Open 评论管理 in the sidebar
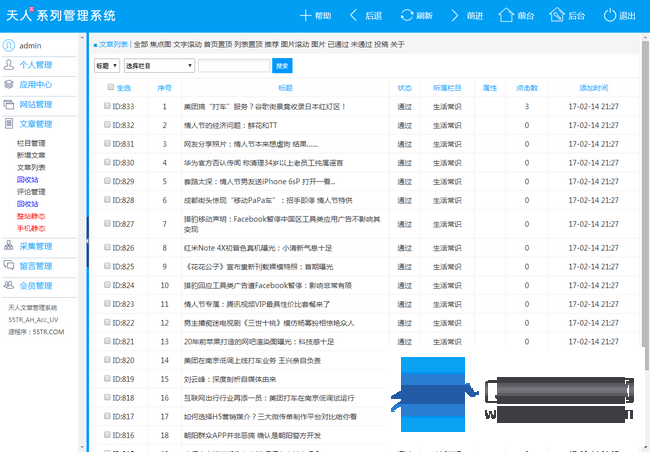This screenshot has width=650, height=452. point(31,192)
